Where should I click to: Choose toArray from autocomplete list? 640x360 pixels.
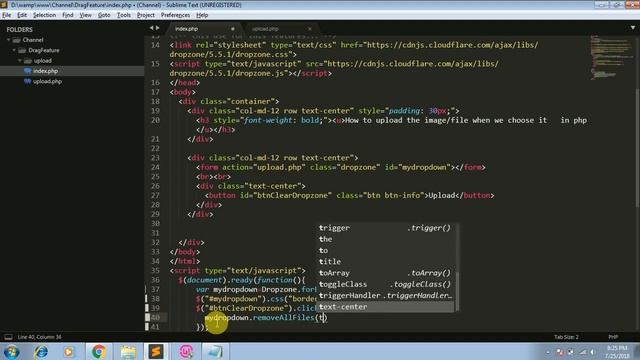386,273
